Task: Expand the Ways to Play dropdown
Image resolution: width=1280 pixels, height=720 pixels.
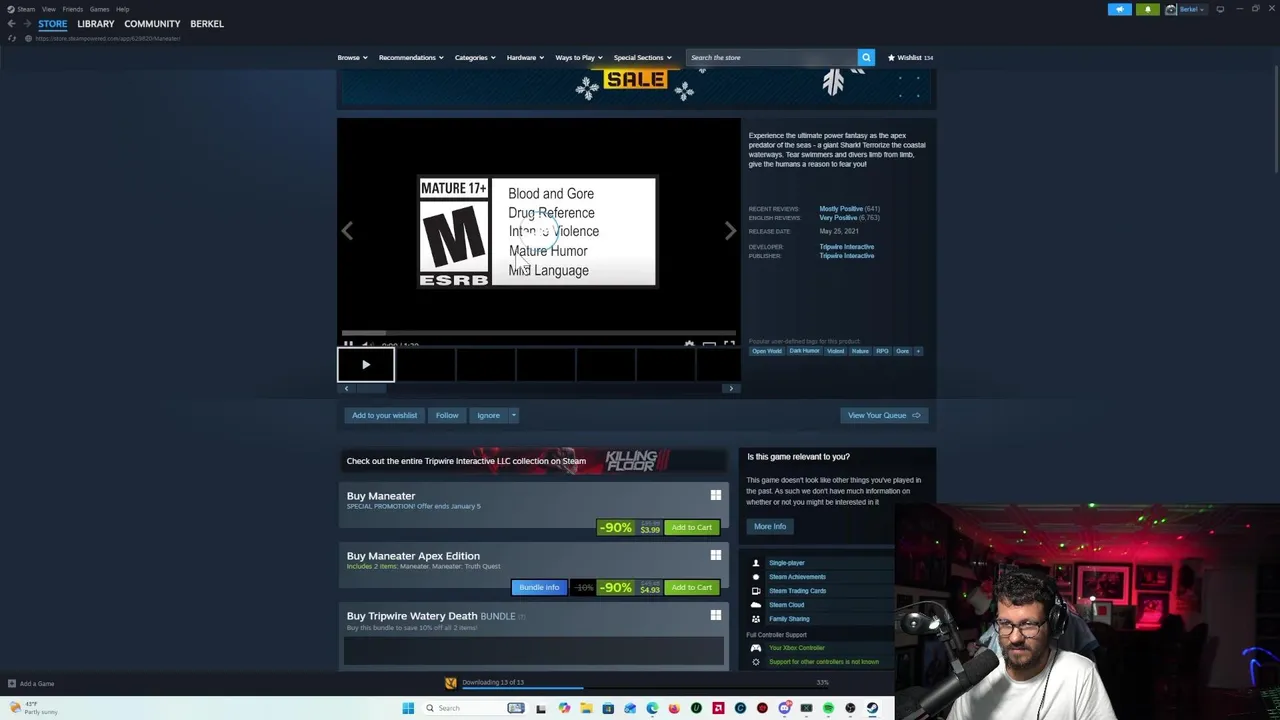Action: (579, 57)
